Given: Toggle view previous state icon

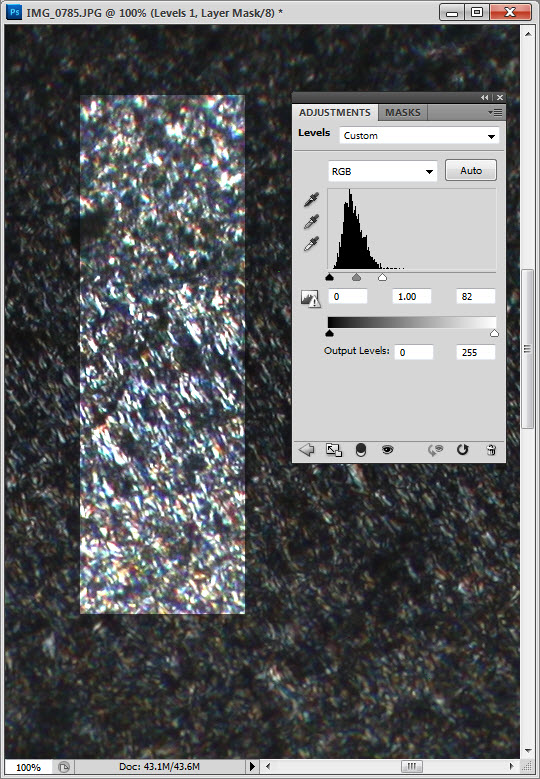Looking at the screenshot, I should point(435,450).
